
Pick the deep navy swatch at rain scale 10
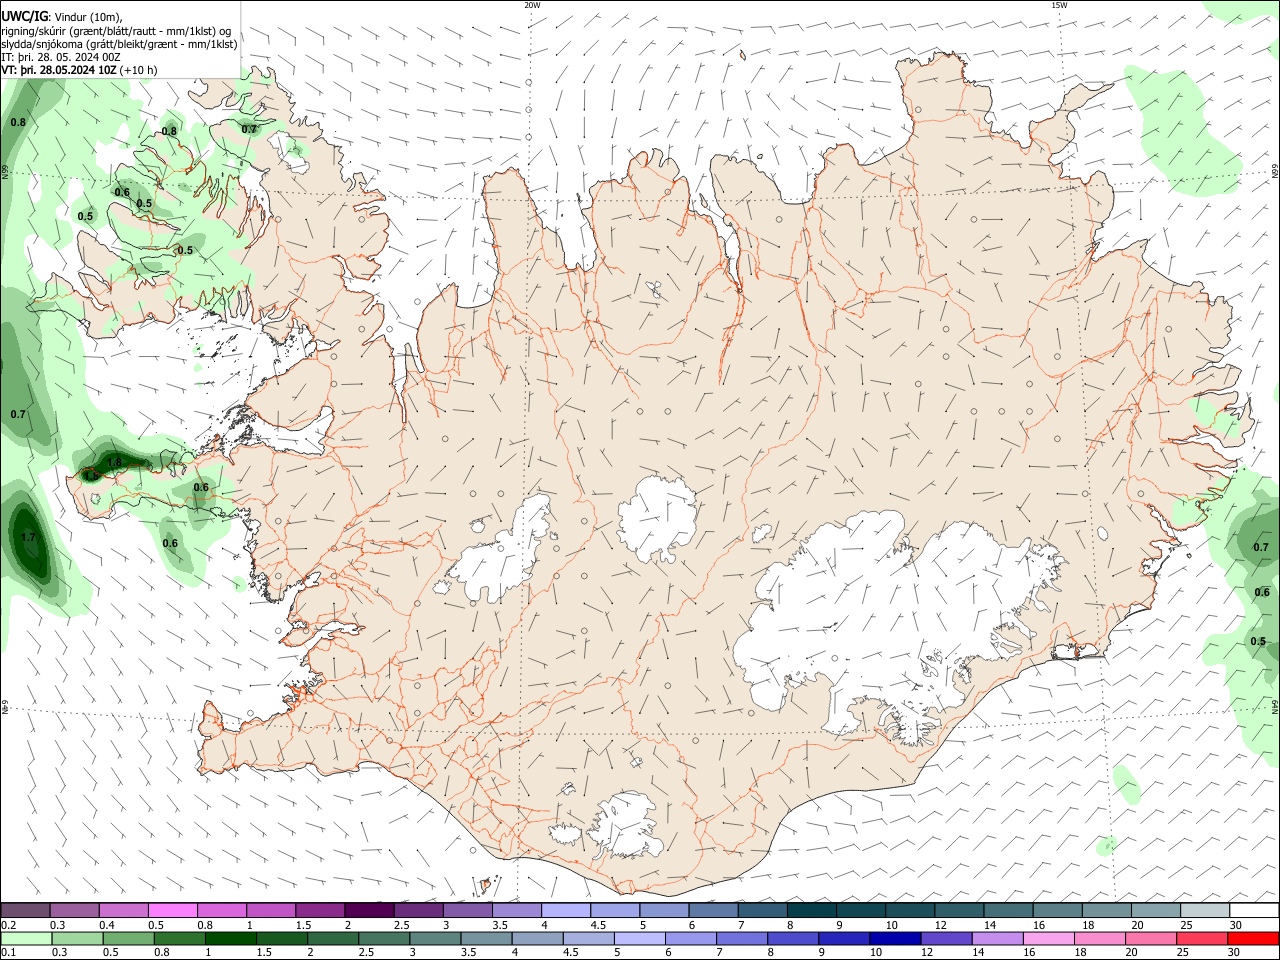point(895,938)
